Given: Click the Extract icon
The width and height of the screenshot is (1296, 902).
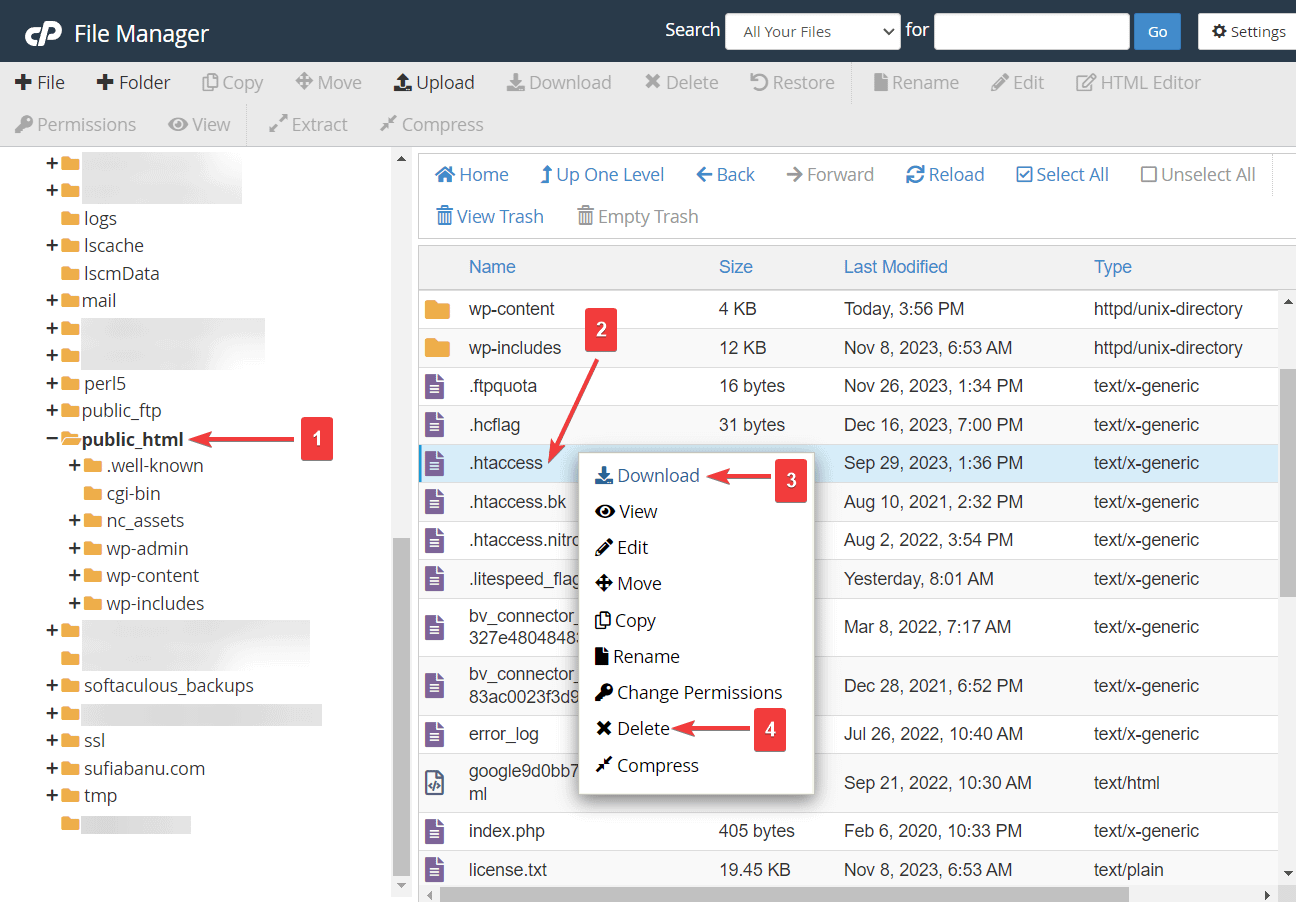Looking at the screenshot, I should (307, 124).
